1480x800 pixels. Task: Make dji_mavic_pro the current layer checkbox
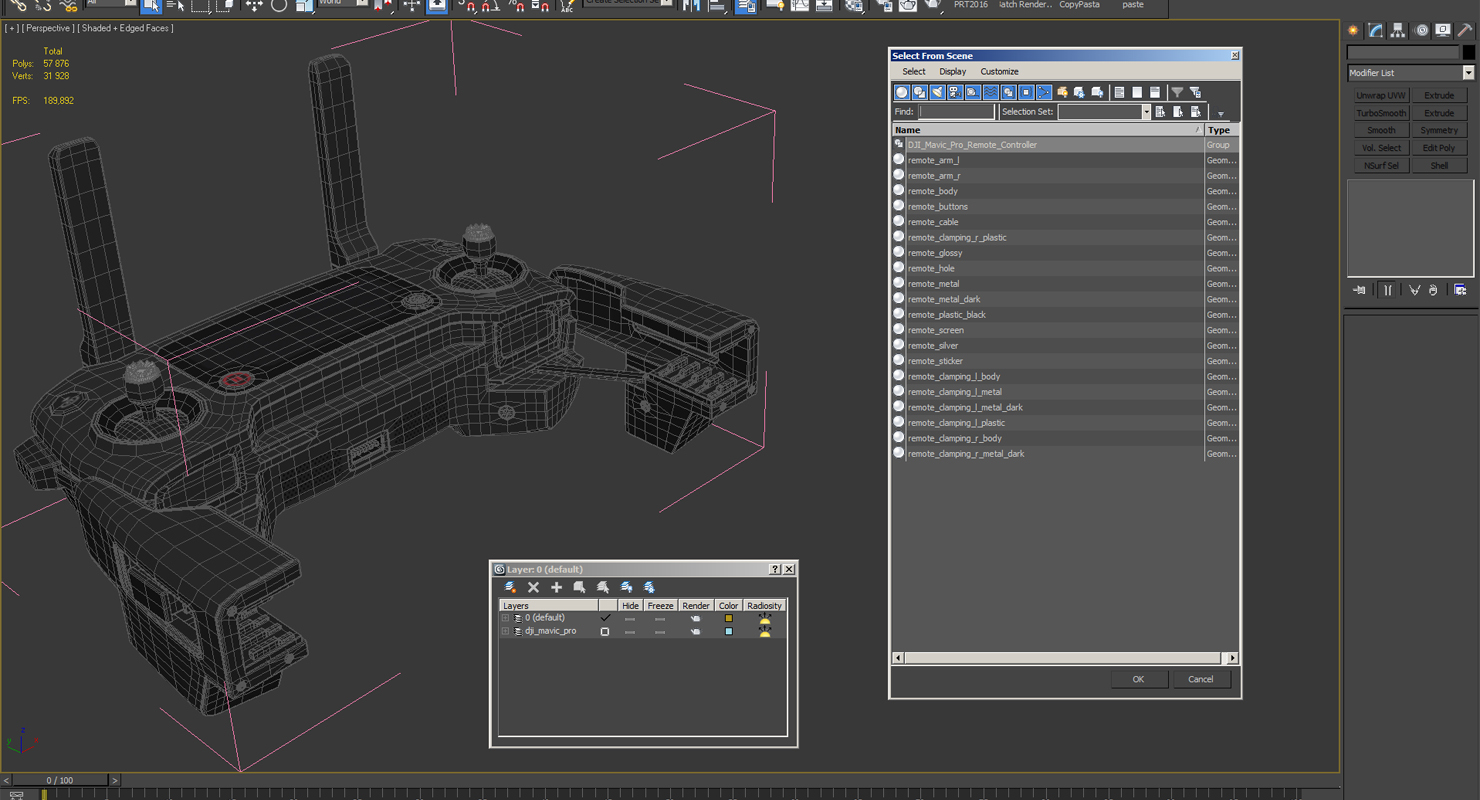pos(605,631)
